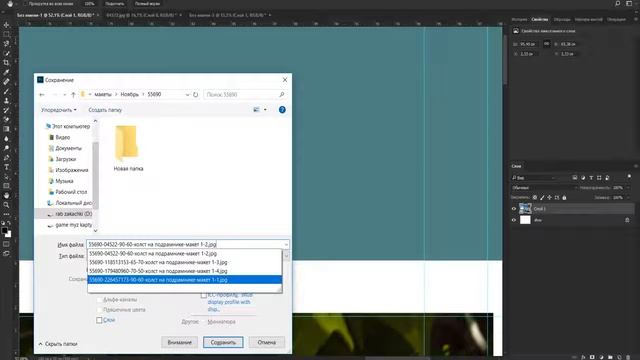Screen dimensions: 640x360
Task: Click the Фон layer white thumbnail
Action: click(x=525, y=220)
